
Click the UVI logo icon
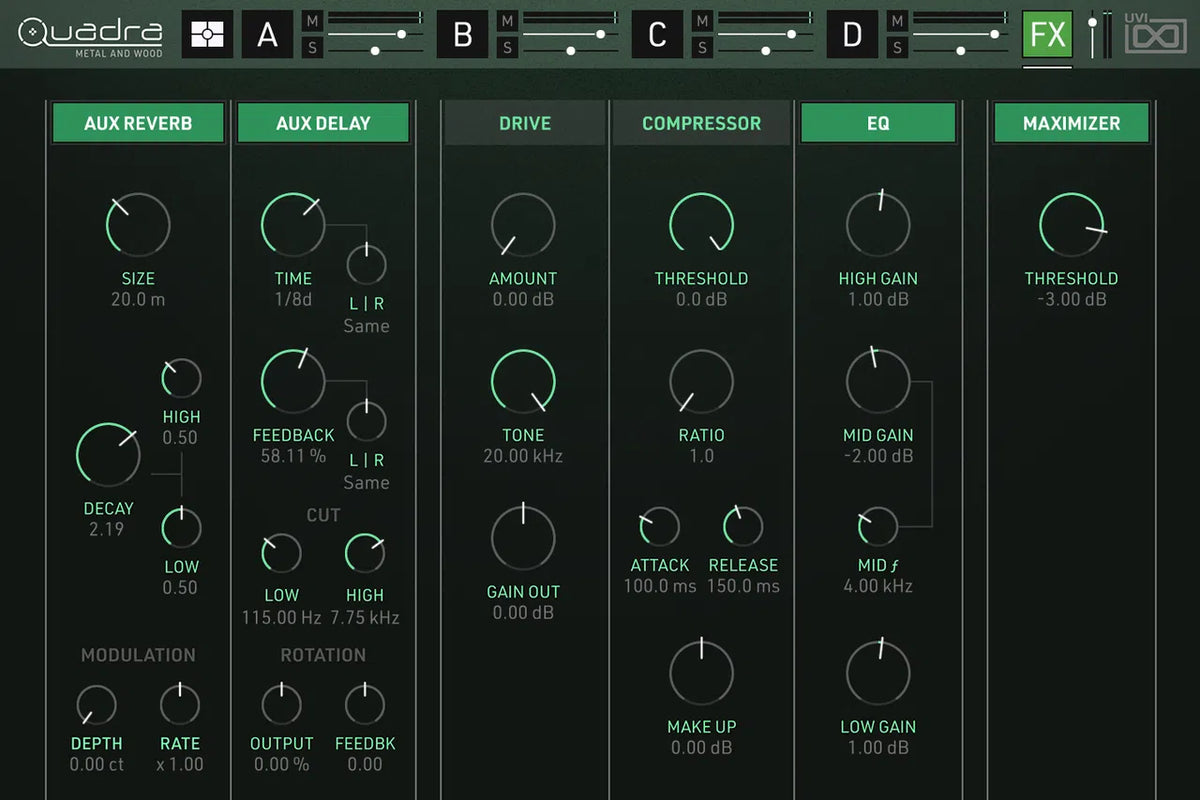[1154, 35]
